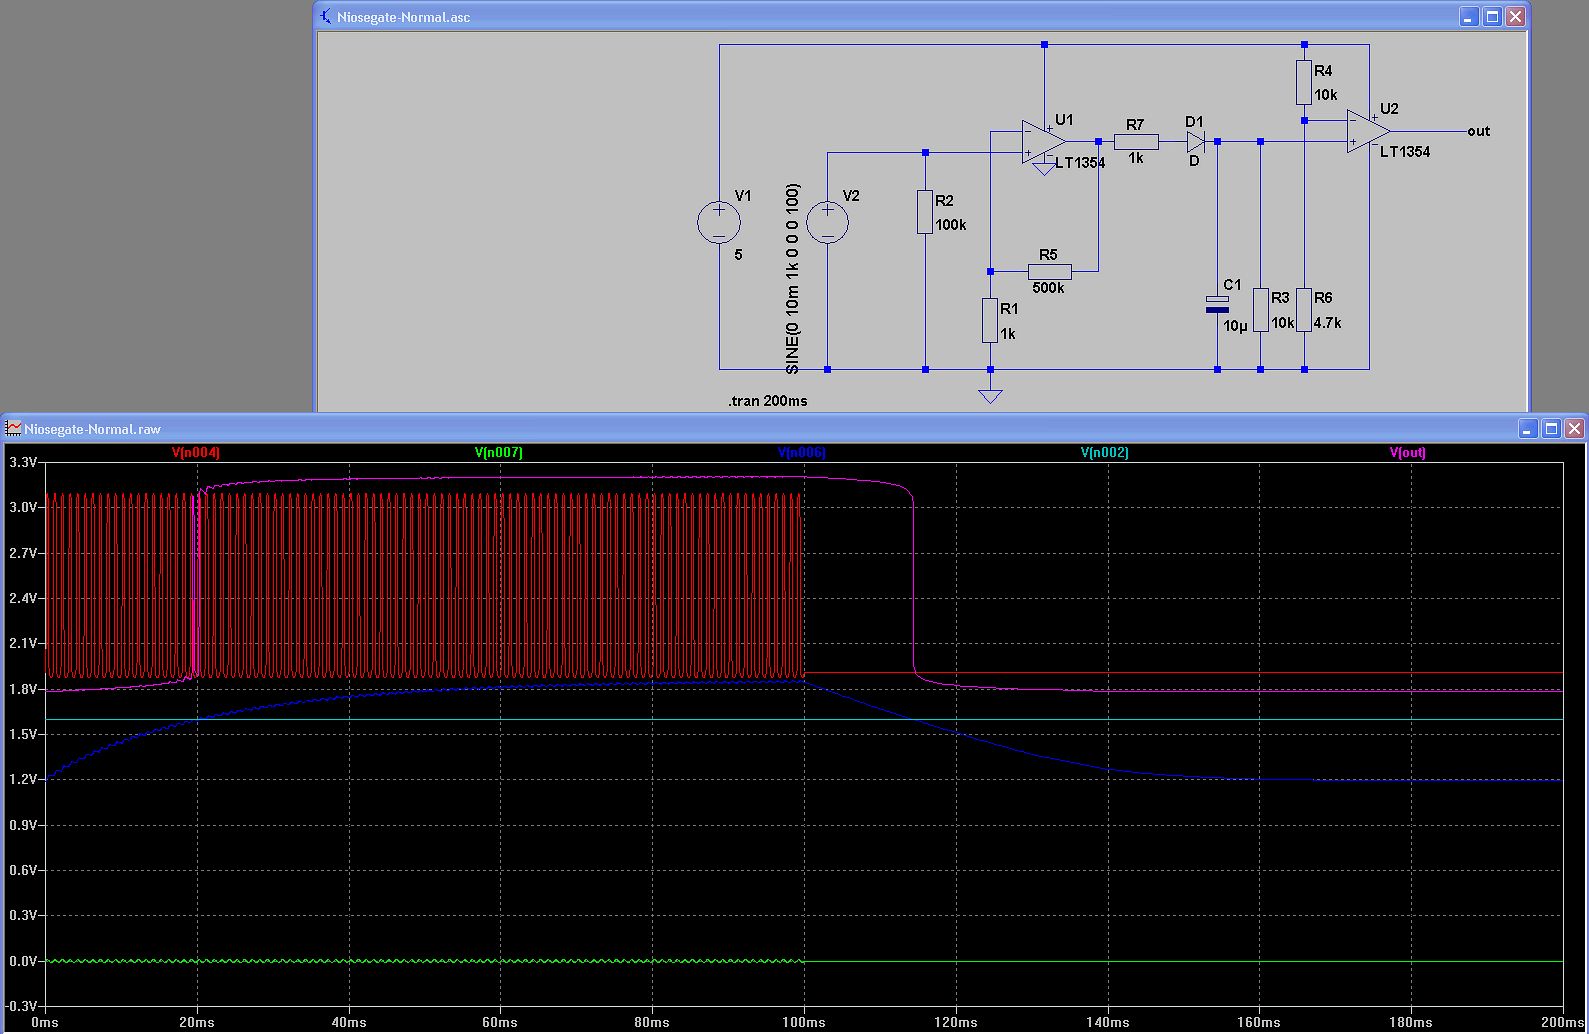The height and width of the screenshot is (1034, 1589).
Task: Click the V(n004) red trace label
Action: pyautogui.click(x=195, y=453)
